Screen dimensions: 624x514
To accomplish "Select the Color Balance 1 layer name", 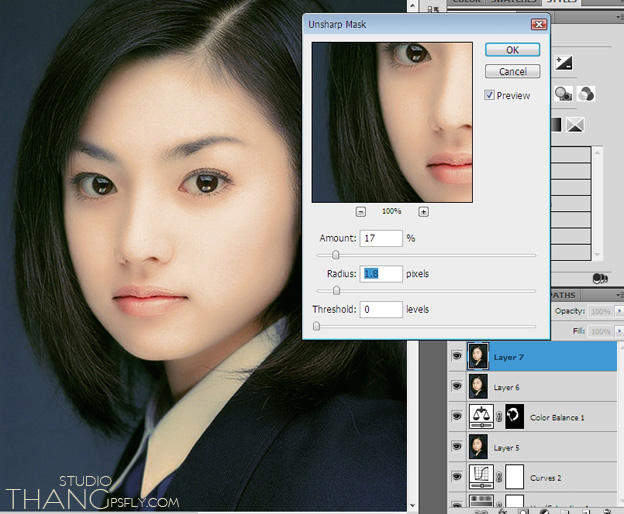I will tap(557, 418).
